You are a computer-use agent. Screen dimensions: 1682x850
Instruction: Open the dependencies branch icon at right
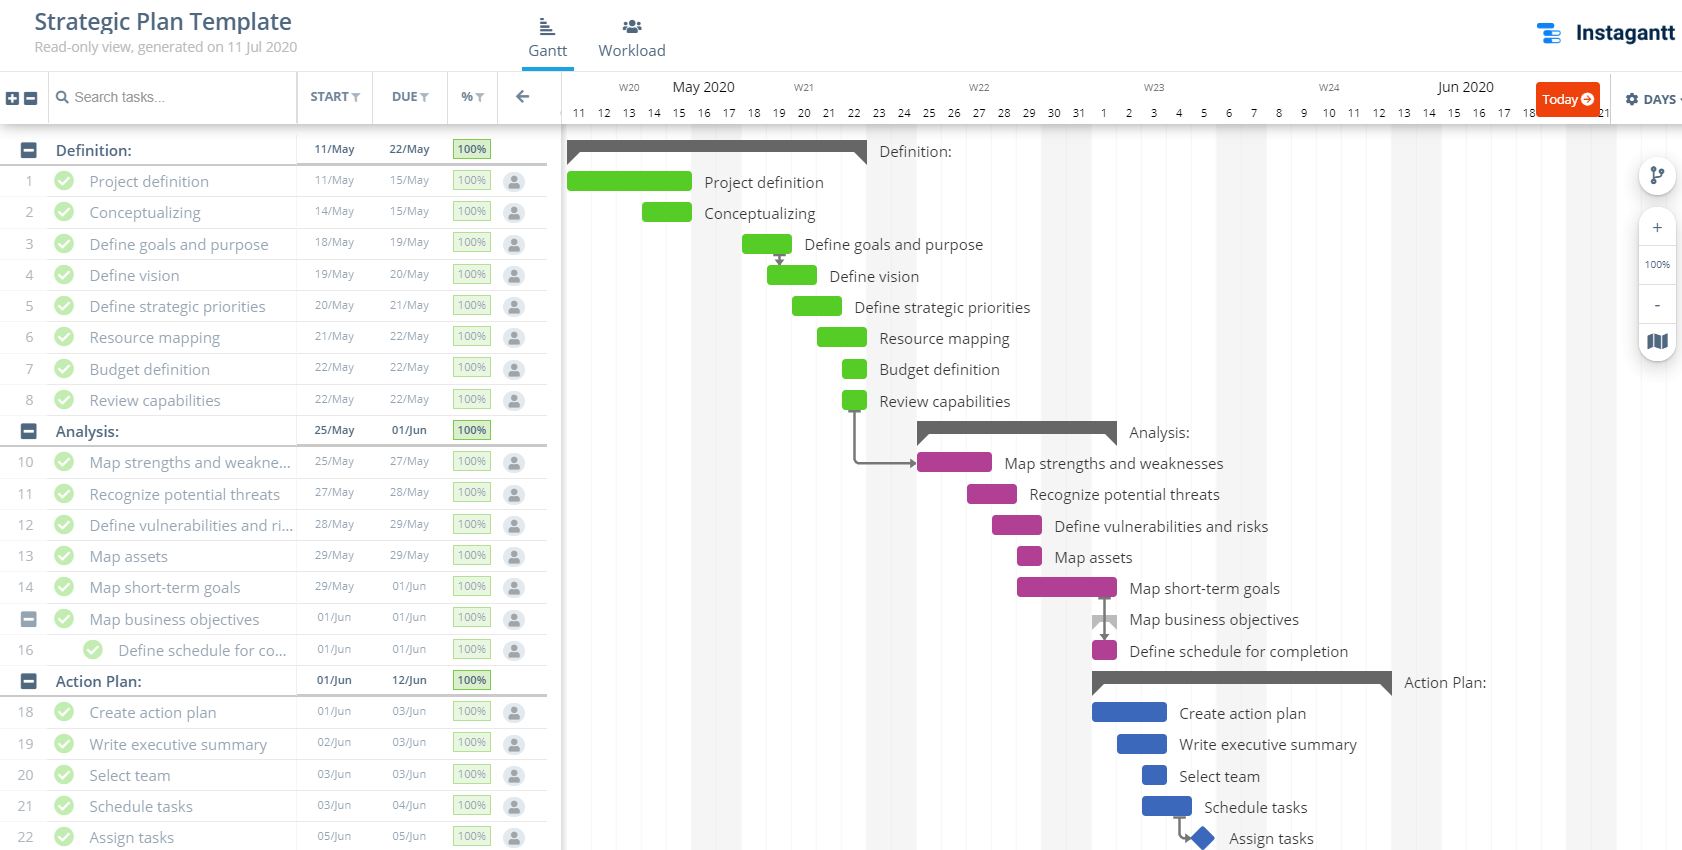pos(1657,175)
